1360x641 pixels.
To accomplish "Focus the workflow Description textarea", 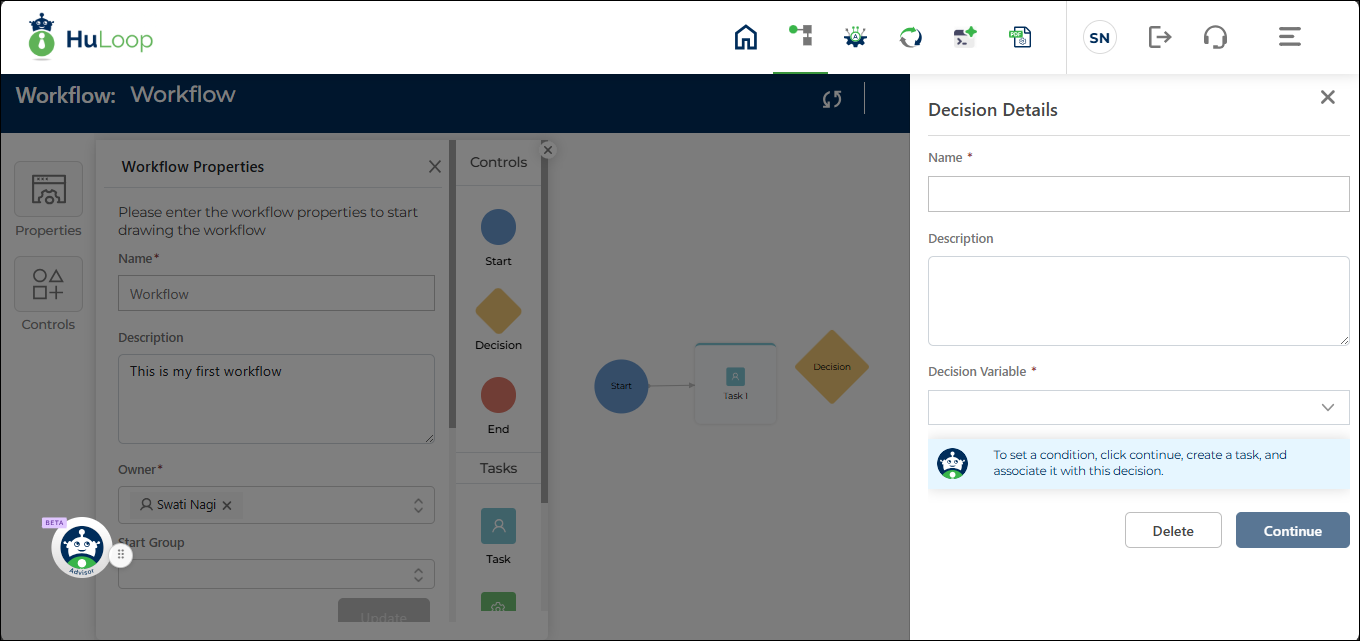I will tap(276, 399).
